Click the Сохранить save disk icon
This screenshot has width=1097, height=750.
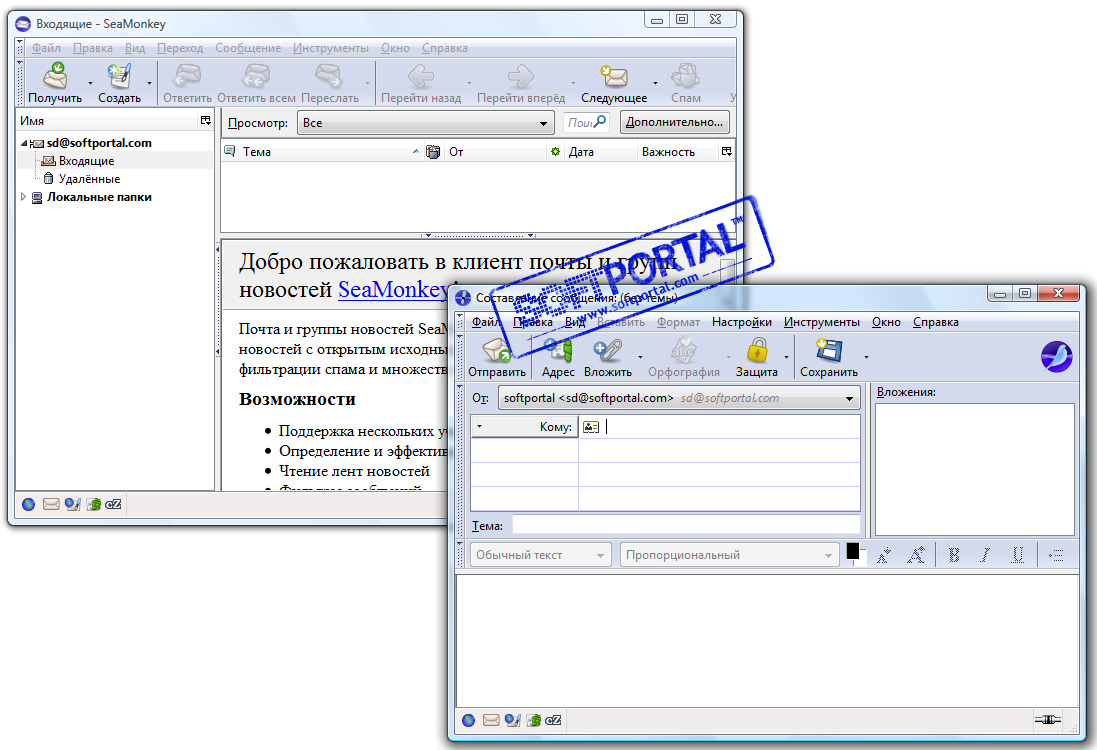click(829, 351)
